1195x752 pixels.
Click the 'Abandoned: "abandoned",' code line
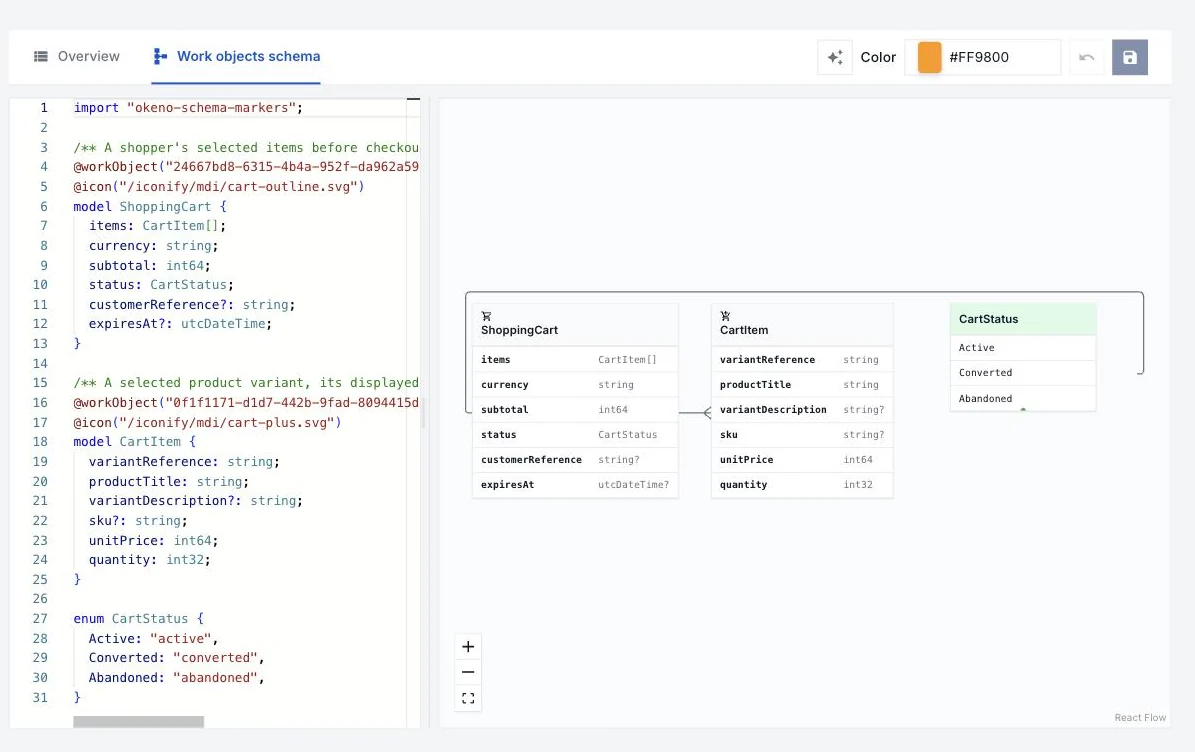pos(176,677)
